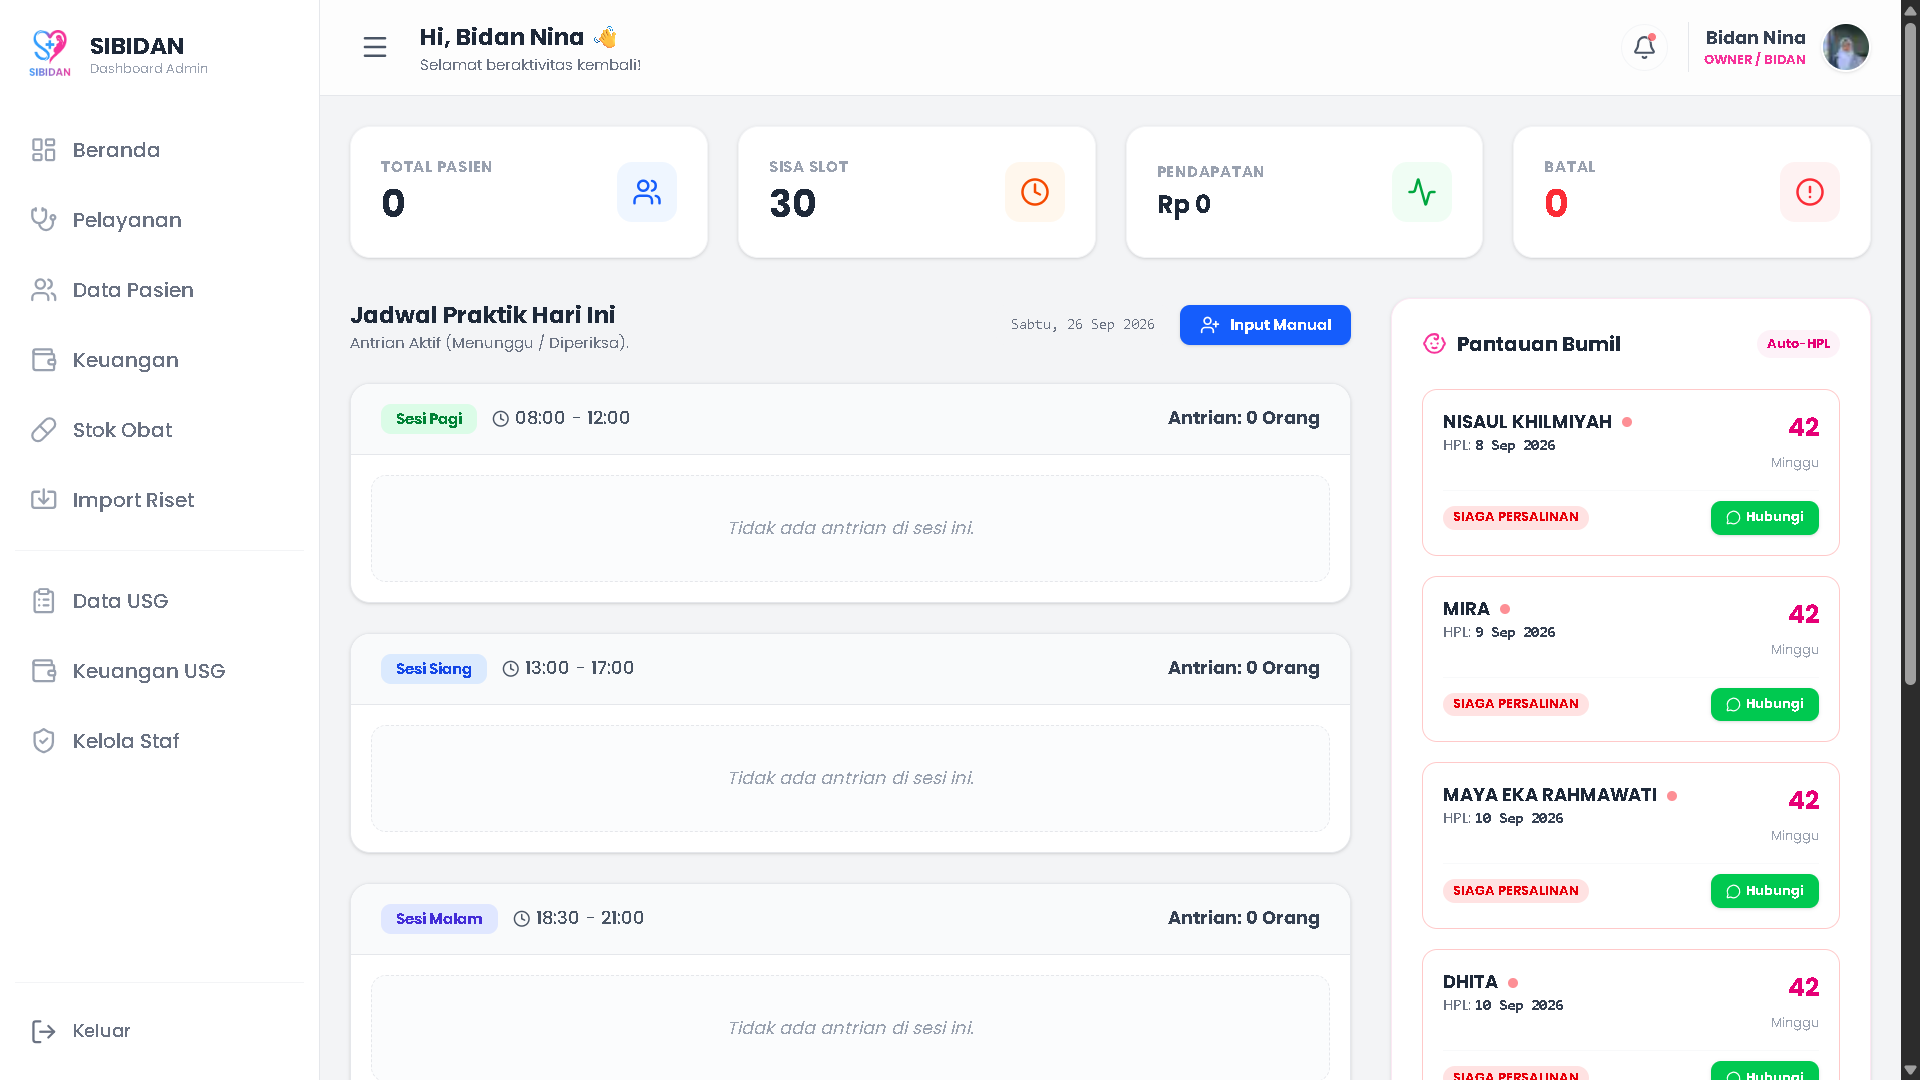Click patient name MAYA EKA RAHMAWATI
This screenshot has width=1920, height=1080.
[1550, 795]
